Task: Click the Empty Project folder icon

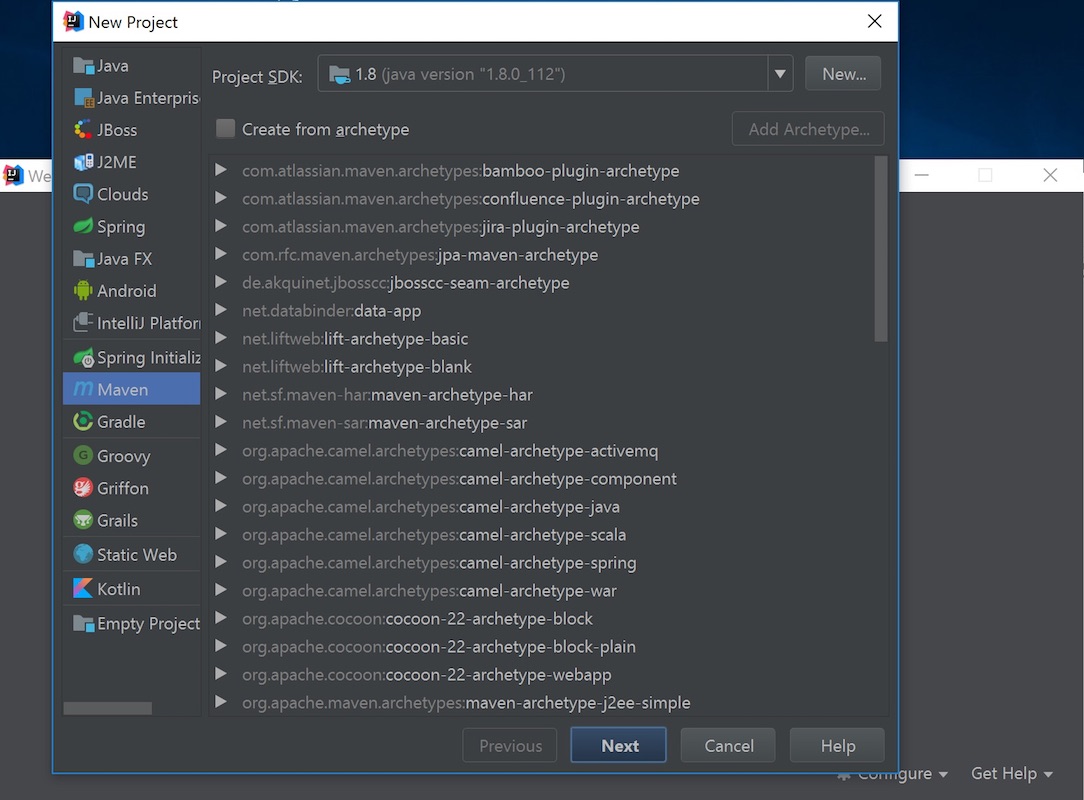Action: pyautogui.click(x=83, y=623)
